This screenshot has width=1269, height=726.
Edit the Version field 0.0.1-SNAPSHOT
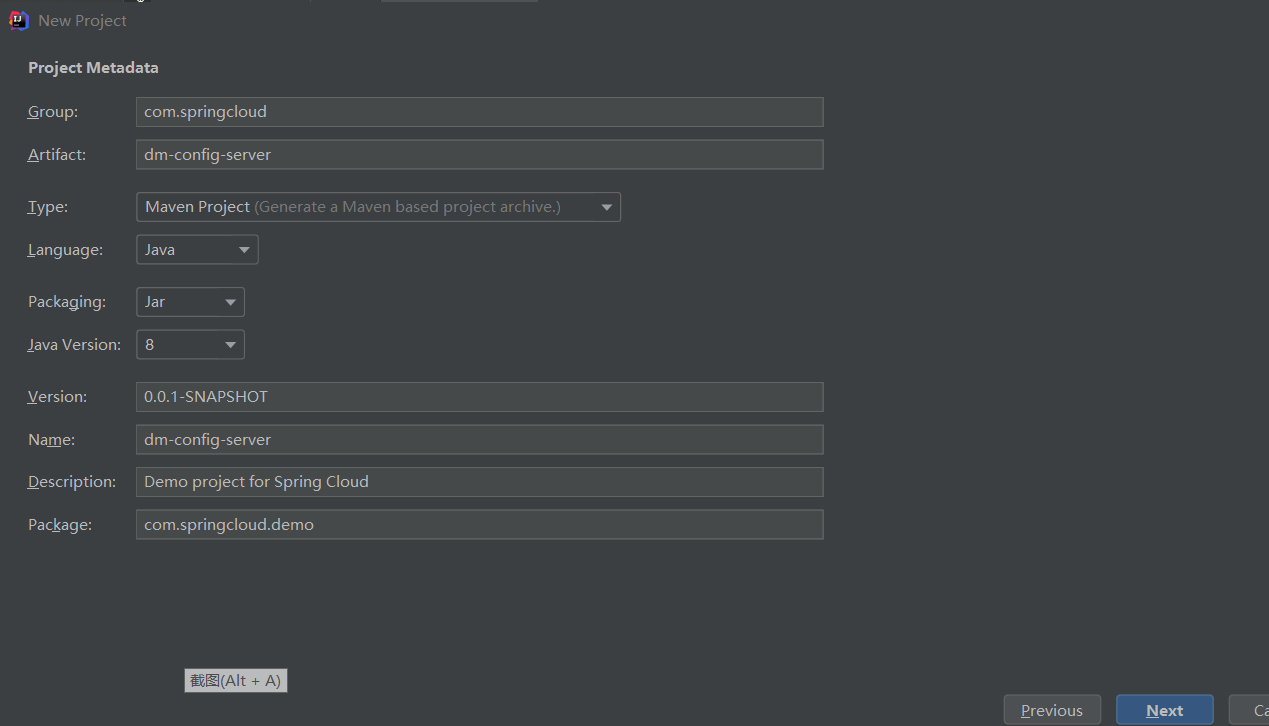click(x=479, y=397)
